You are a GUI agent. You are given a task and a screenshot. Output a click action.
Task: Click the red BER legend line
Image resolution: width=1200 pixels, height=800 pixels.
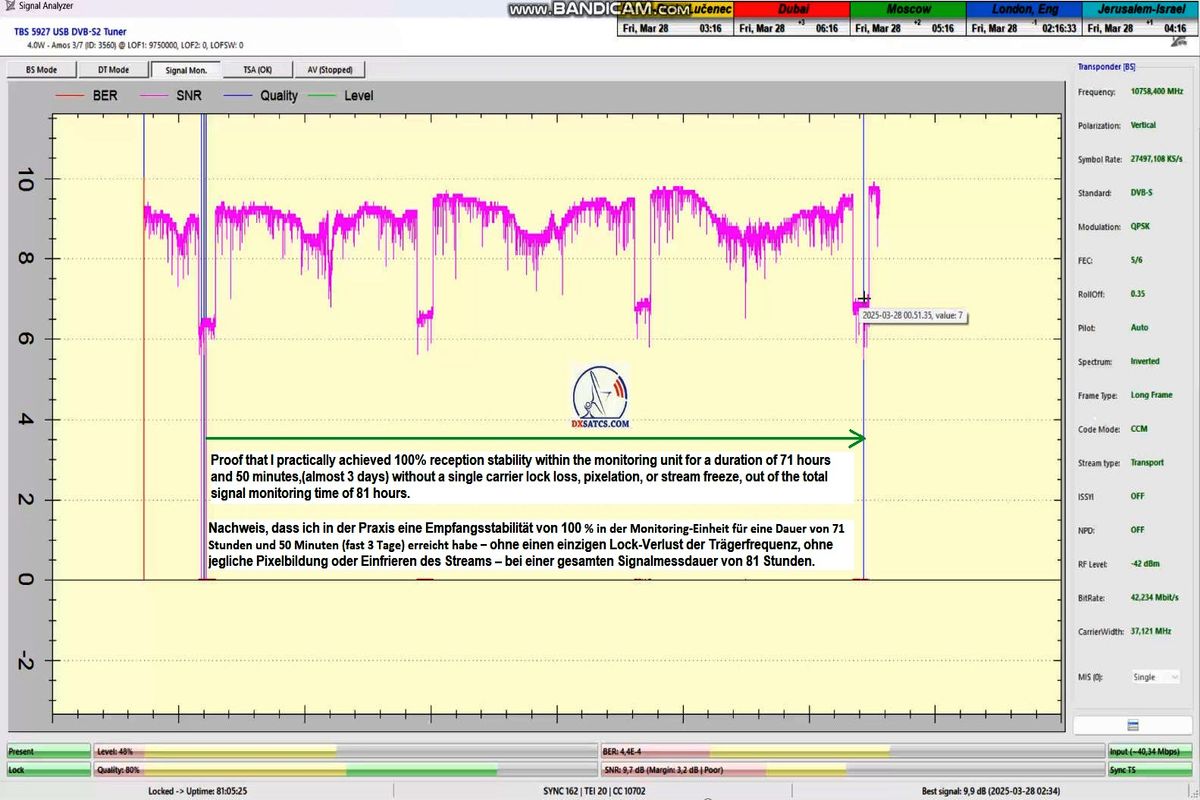pyautogui.click(x=71, y=96)
